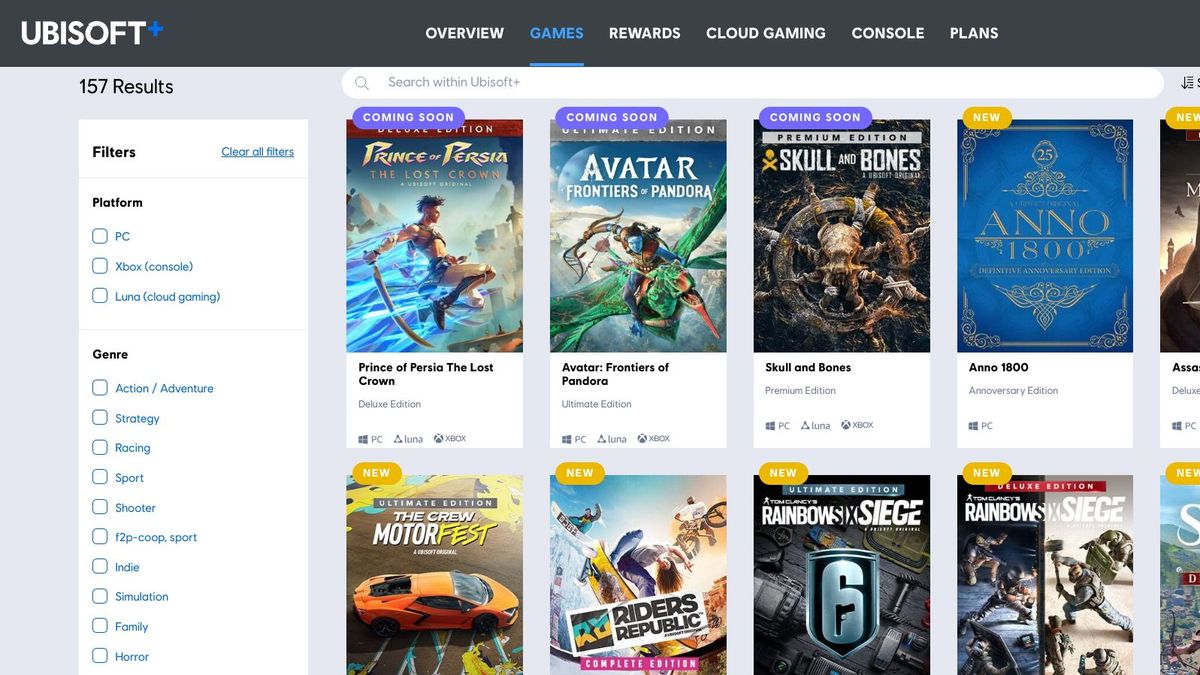Image resolution: width=1200 pixels, height=675 pixels.
Task: Open the Skull and Bones game title
Action: pyautogui.click(x=807, y=367)
